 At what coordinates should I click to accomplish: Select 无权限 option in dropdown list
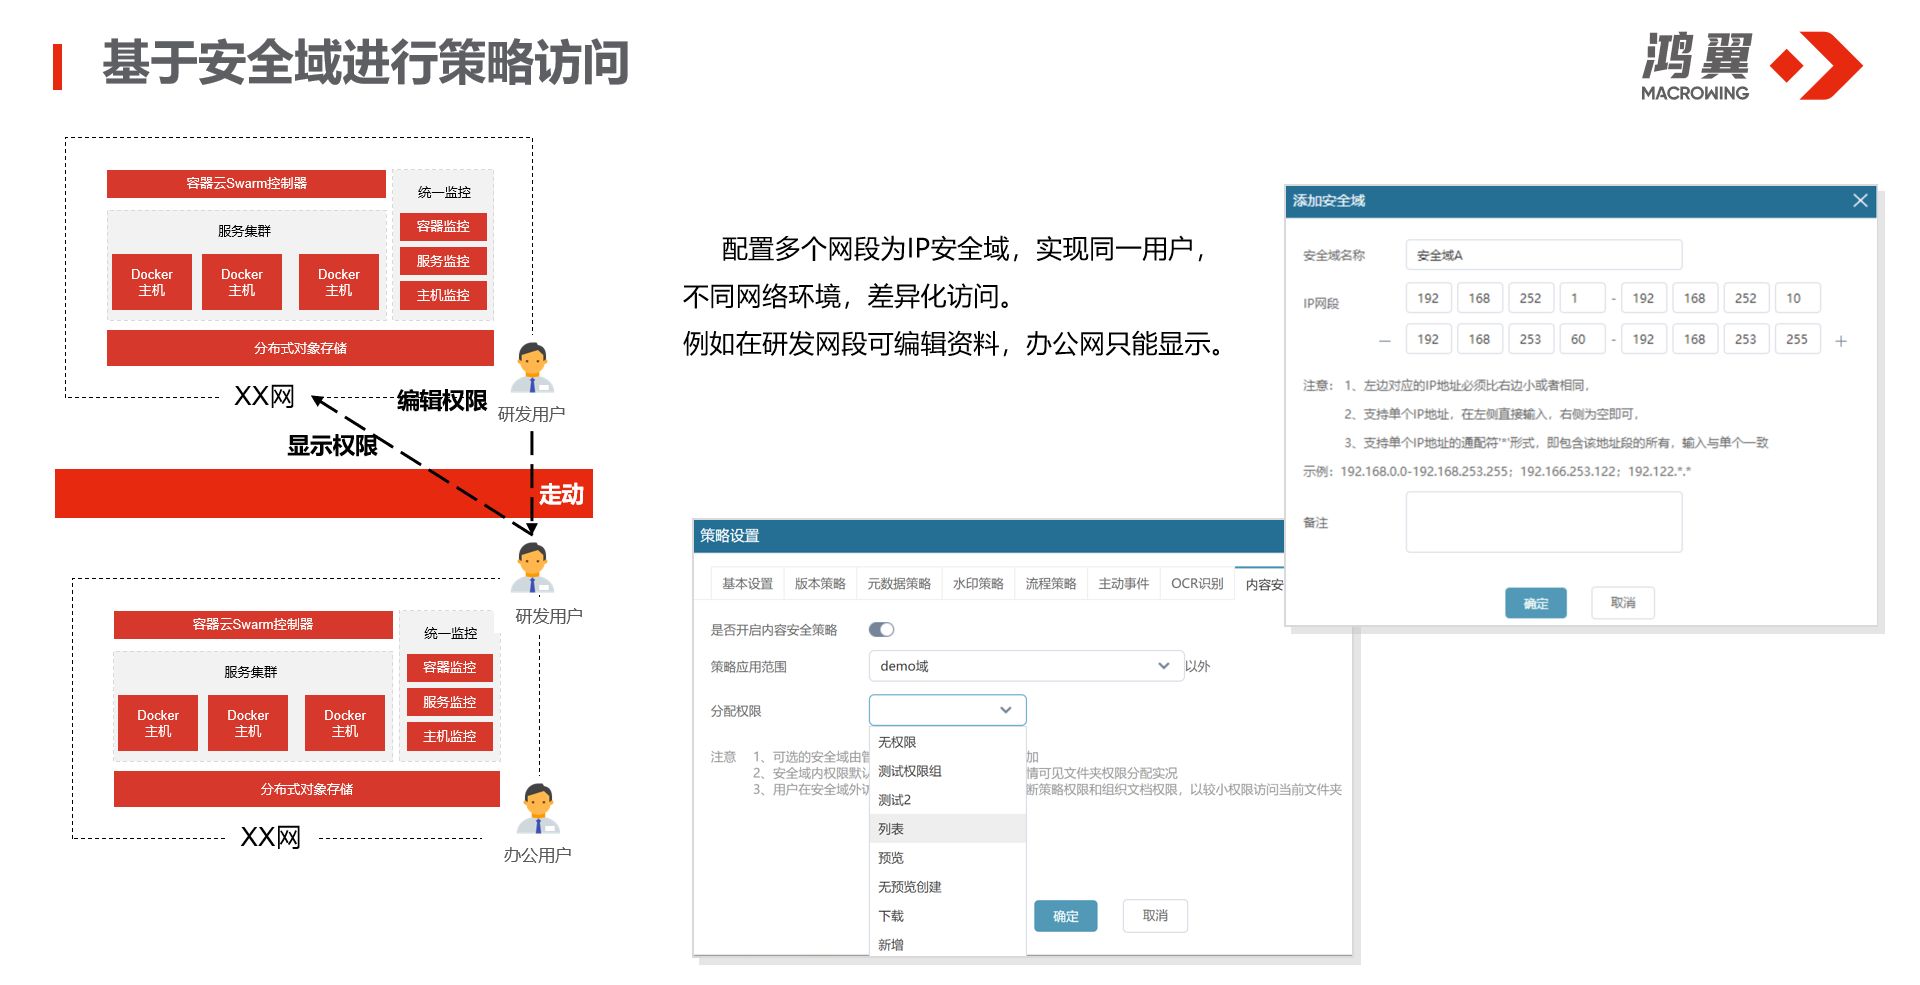coord(897,742)
